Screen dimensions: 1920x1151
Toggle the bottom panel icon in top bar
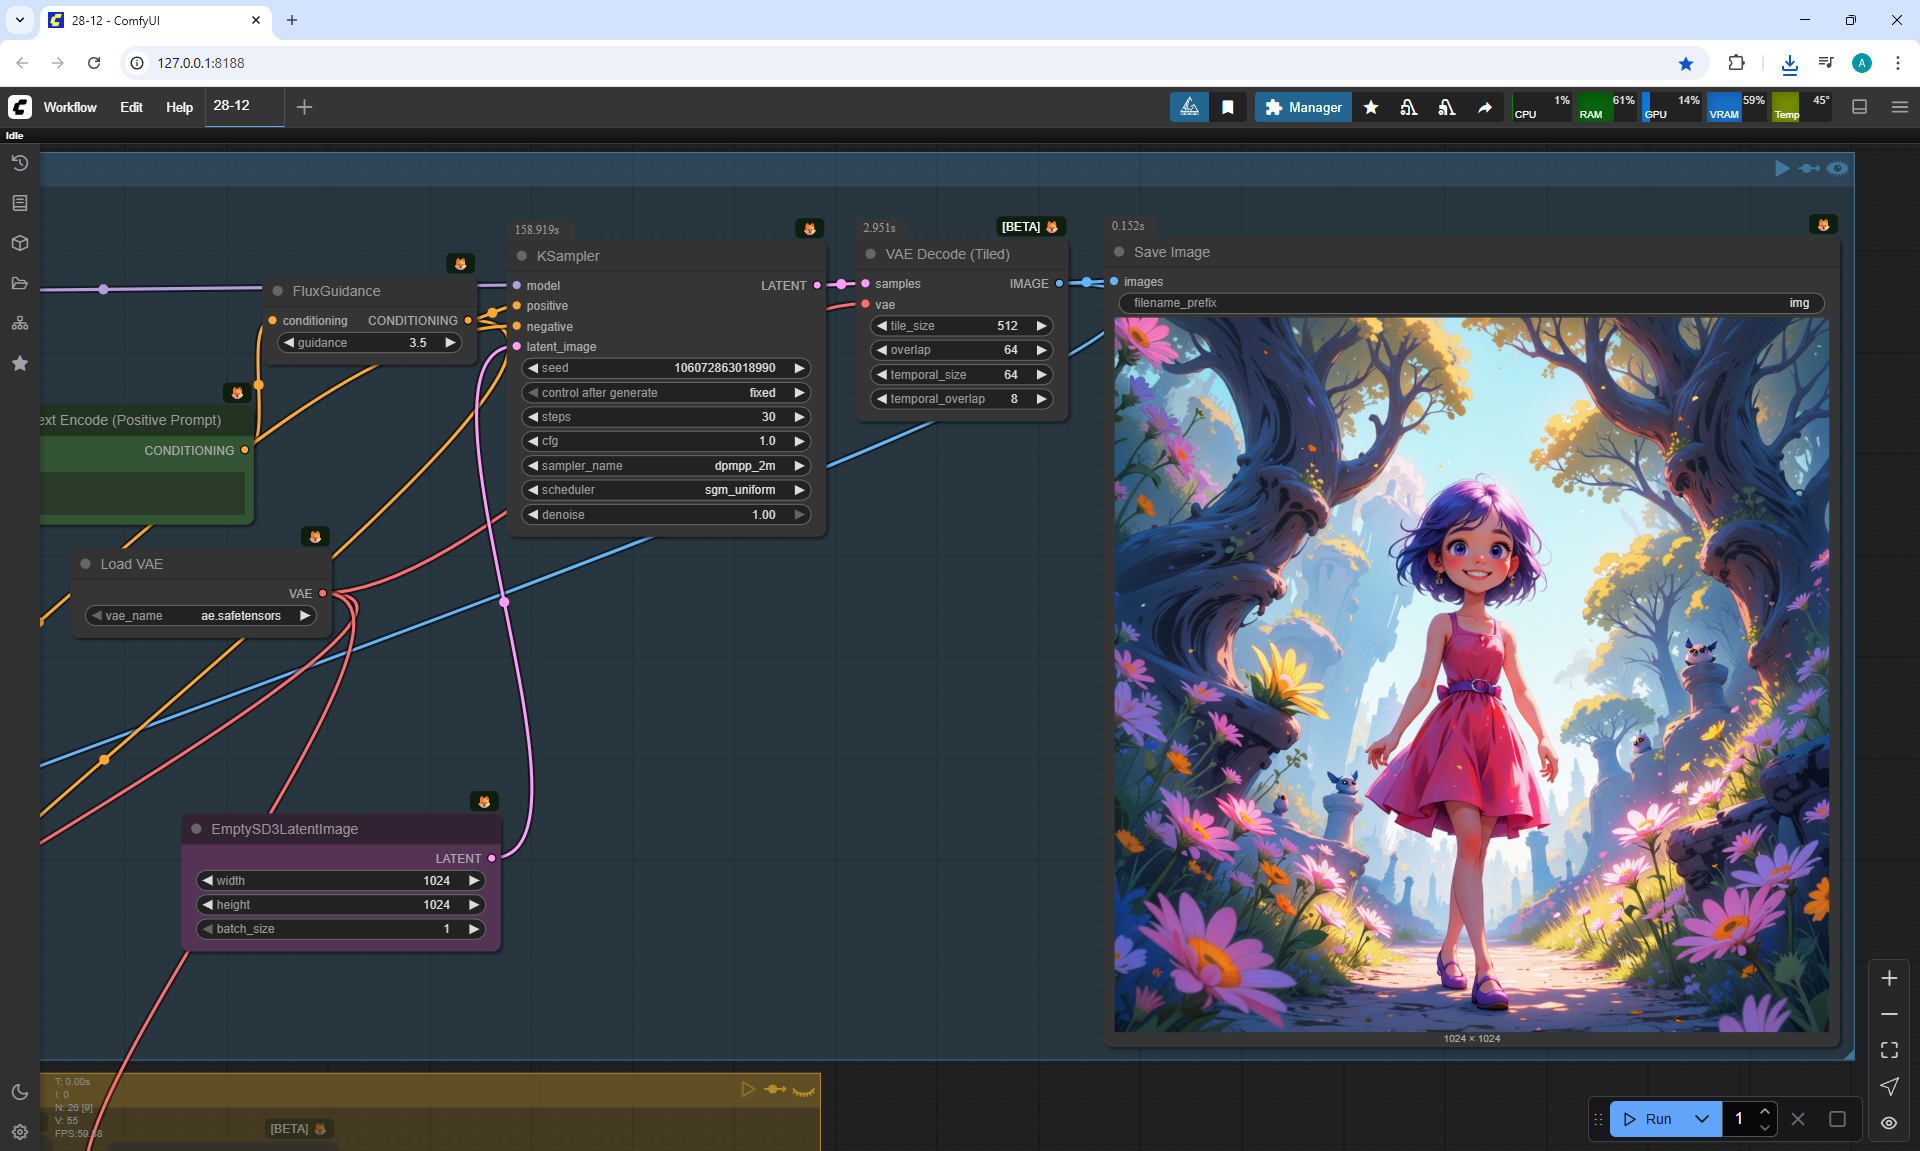click(x=1860, y=107)
